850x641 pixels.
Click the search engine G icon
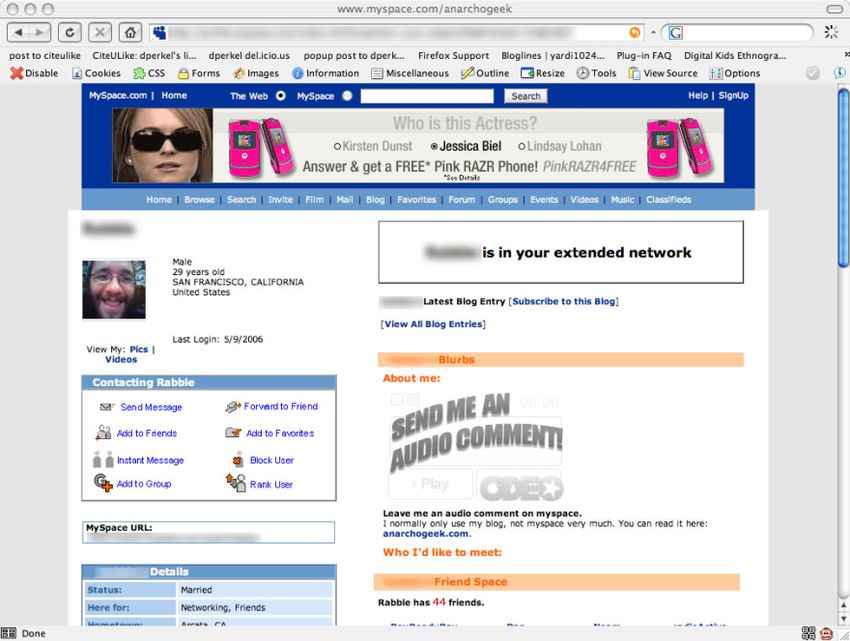[x=675, y=33]
